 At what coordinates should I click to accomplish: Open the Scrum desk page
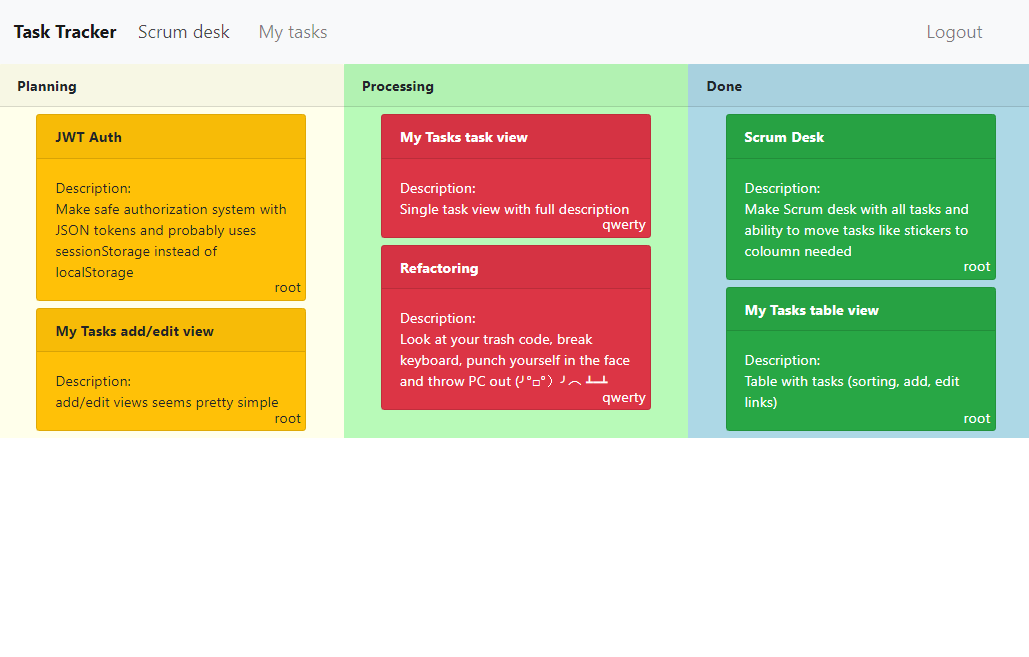coord(184,32)
